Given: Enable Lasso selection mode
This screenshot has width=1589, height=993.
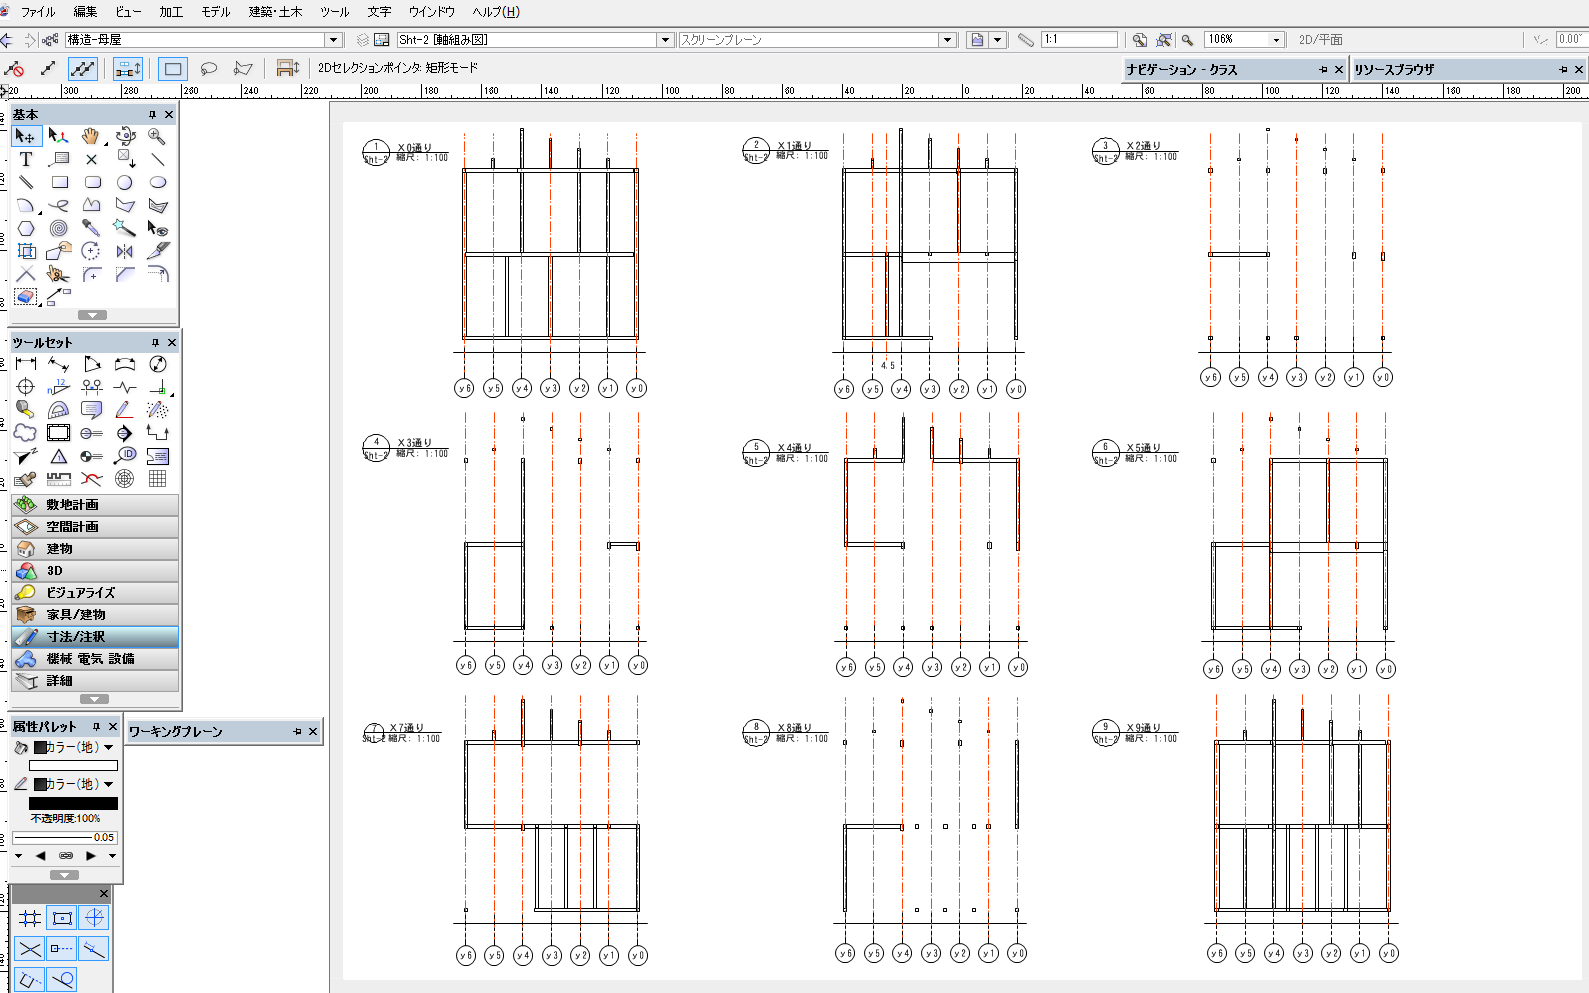Looking at the screenshot, I should (208, 68).
